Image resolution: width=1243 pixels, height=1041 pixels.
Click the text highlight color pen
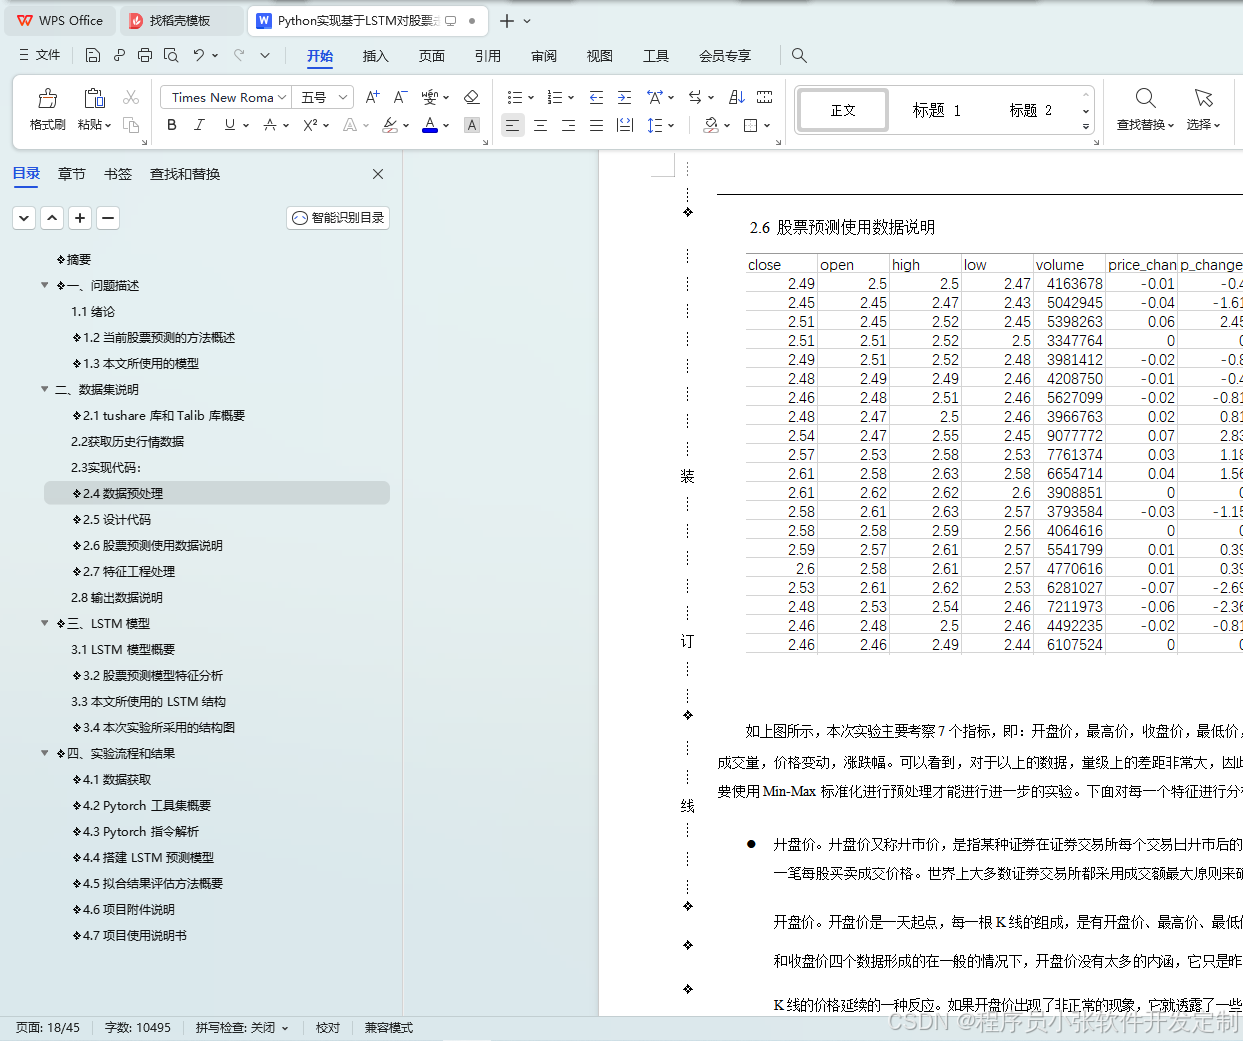tap(390, 125)
